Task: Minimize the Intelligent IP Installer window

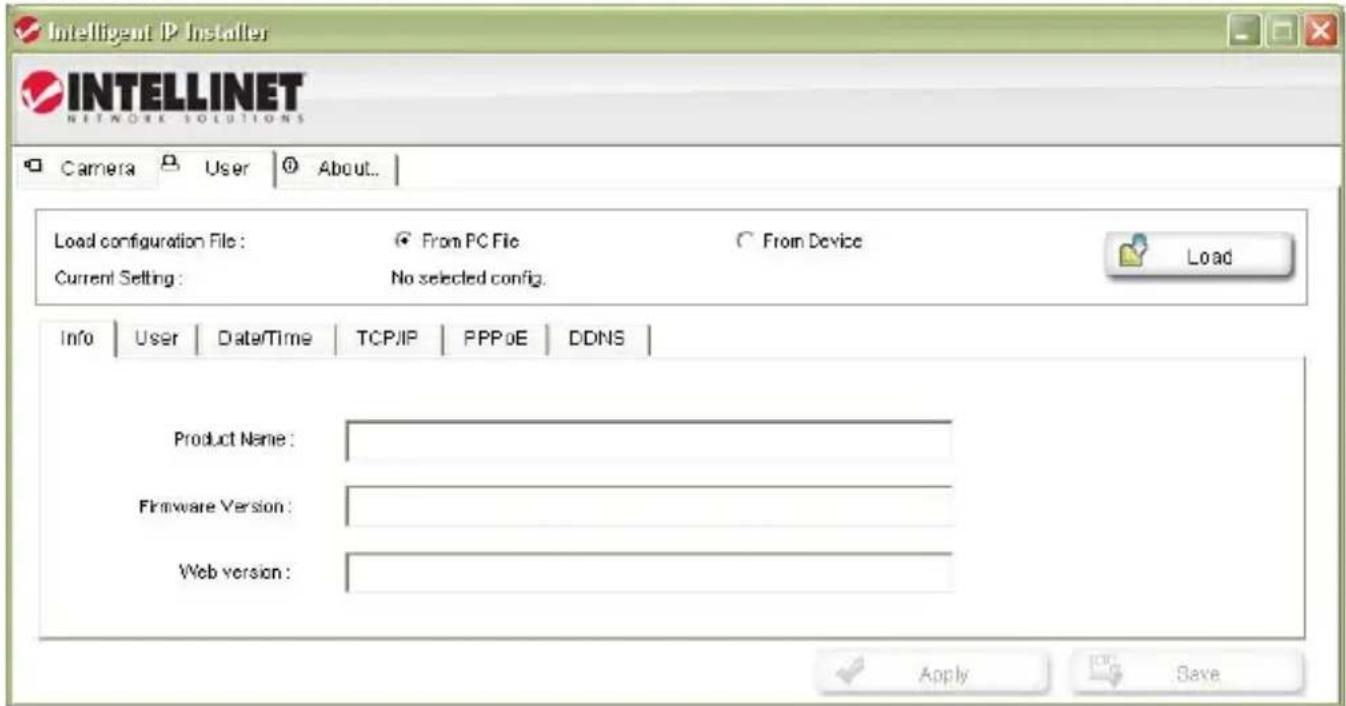Action: (x=1243, y=32)
